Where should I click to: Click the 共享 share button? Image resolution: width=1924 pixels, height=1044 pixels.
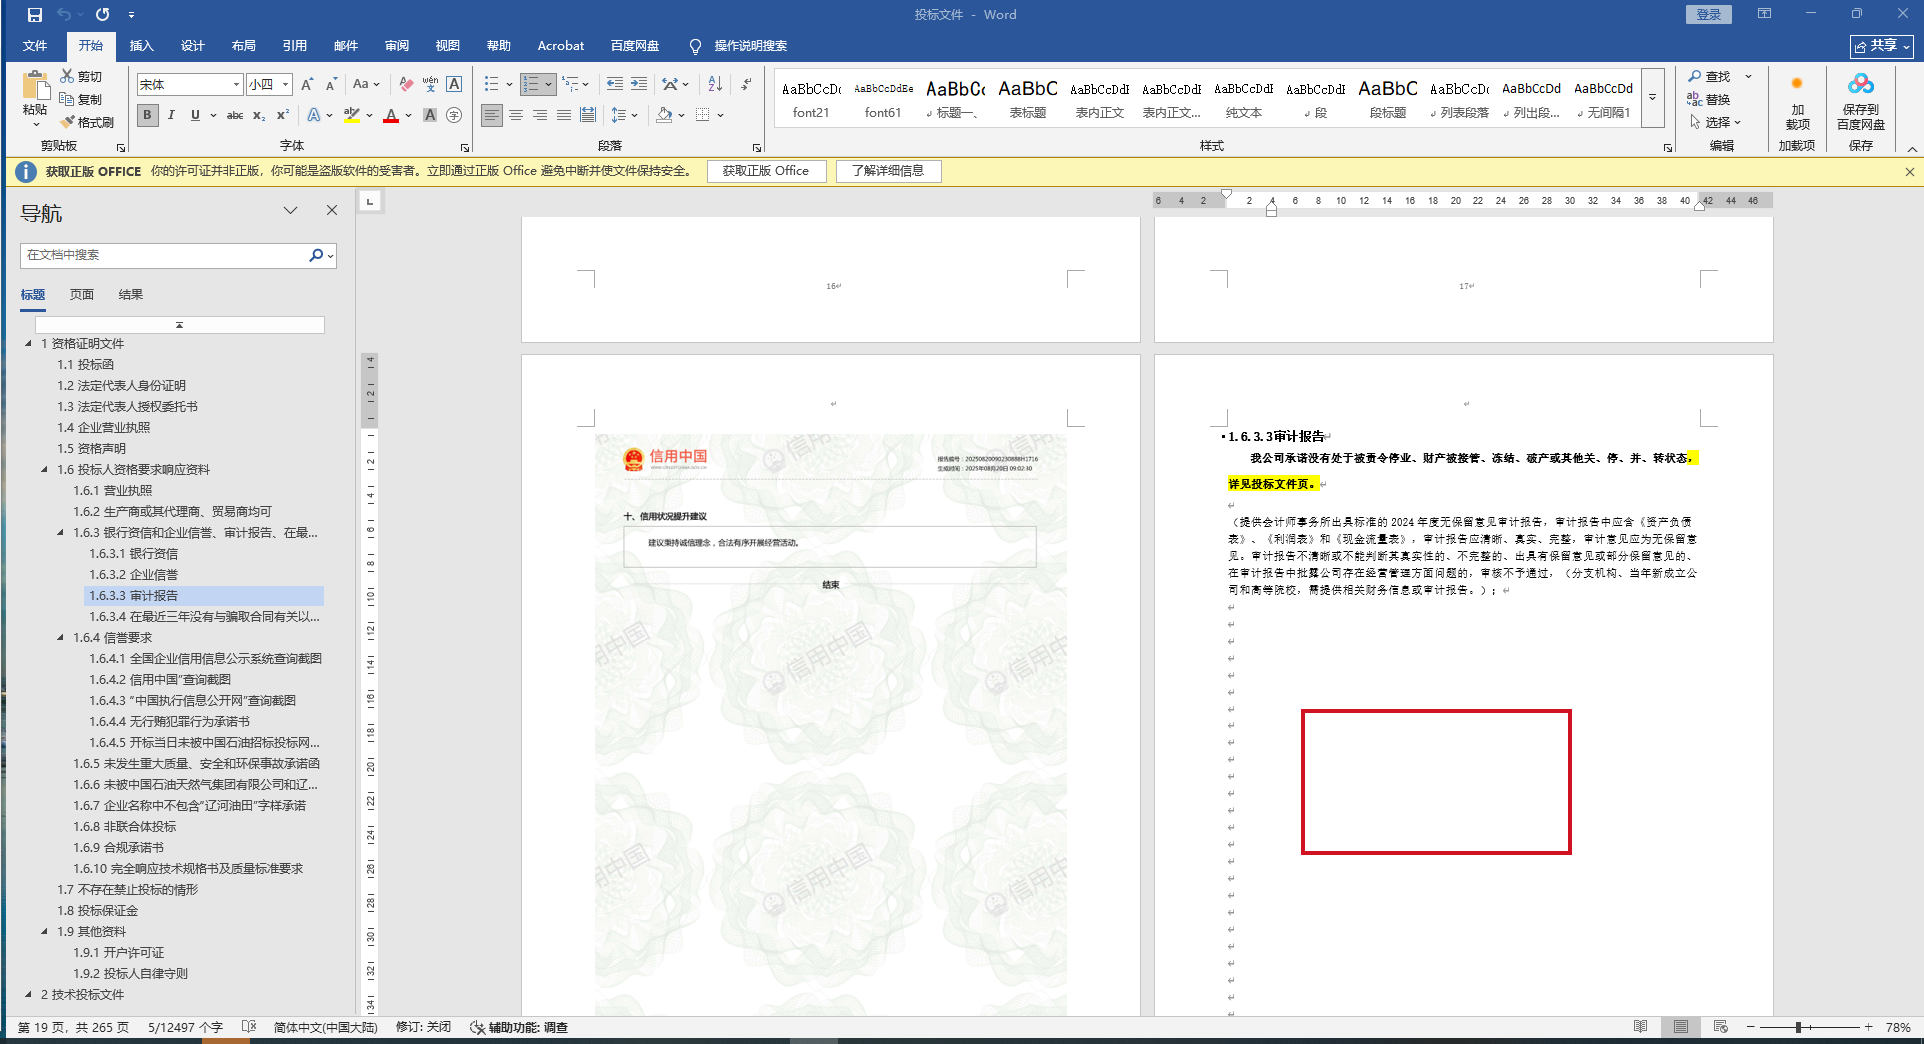click(x=1882, y=46)
